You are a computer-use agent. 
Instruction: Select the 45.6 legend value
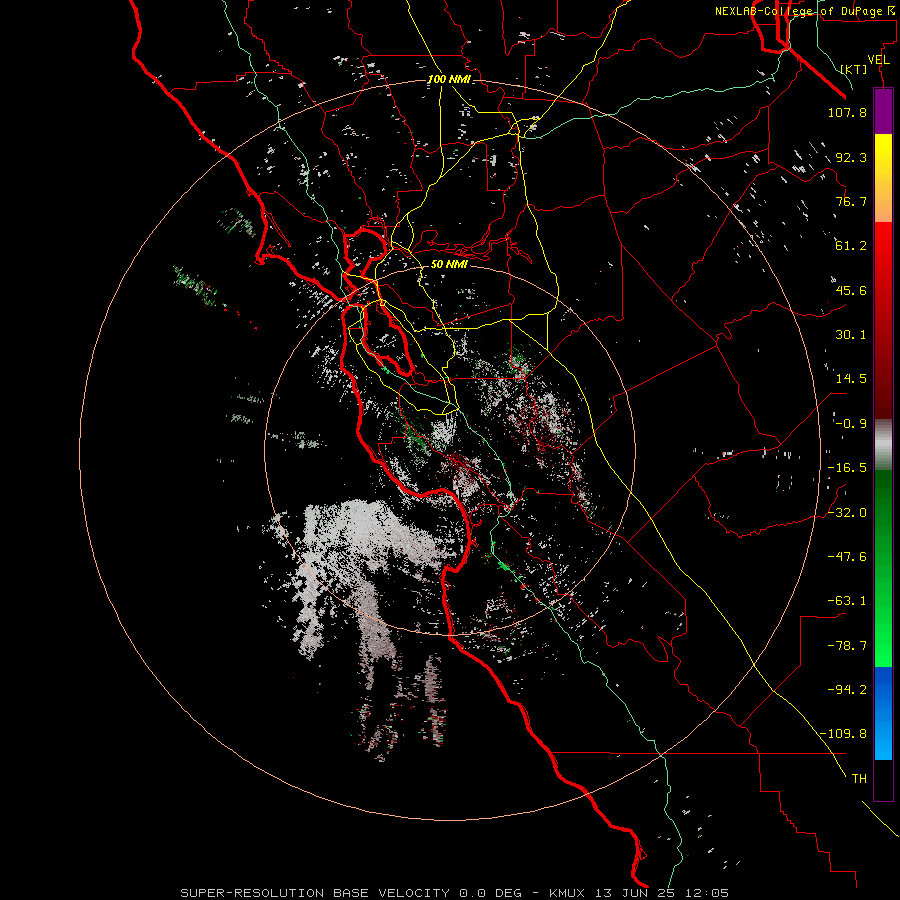(x=851, y=290)
